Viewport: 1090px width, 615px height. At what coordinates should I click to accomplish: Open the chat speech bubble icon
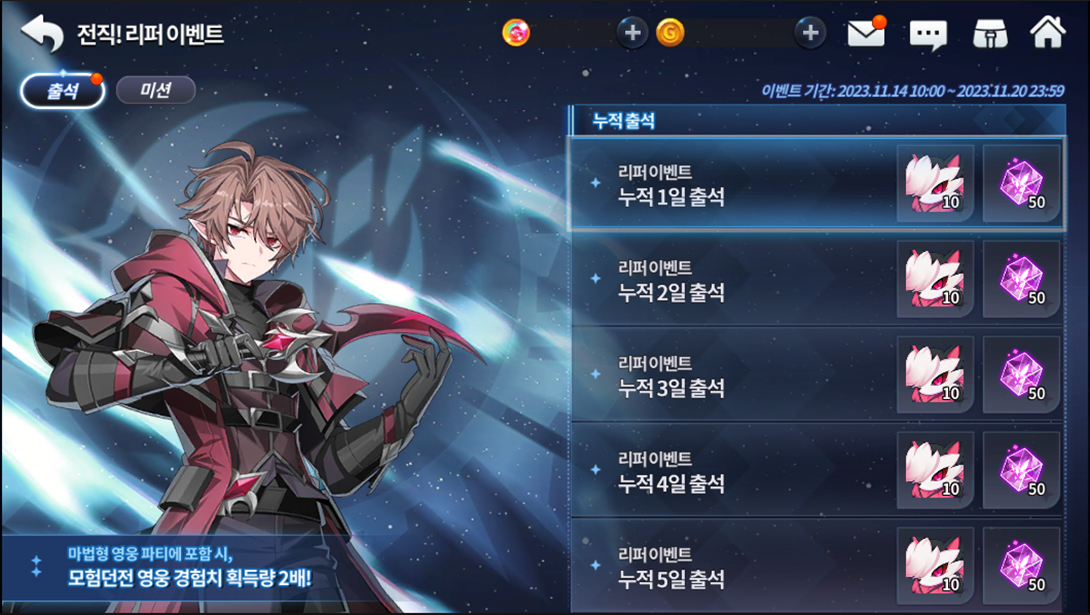(x=928, y=34)
